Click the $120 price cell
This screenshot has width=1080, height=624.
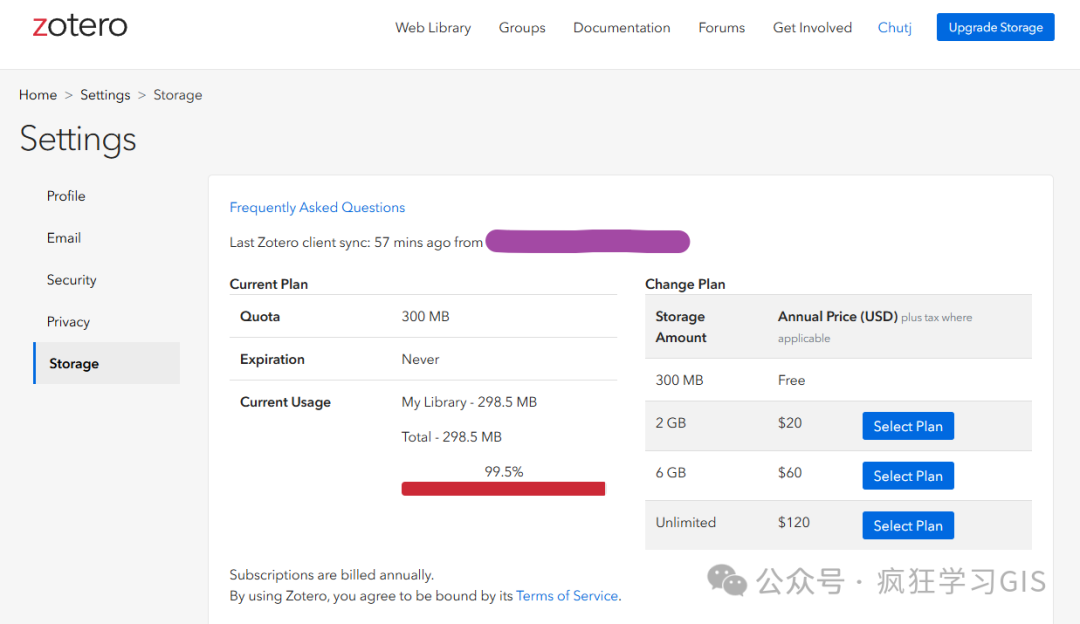(793, 522)
